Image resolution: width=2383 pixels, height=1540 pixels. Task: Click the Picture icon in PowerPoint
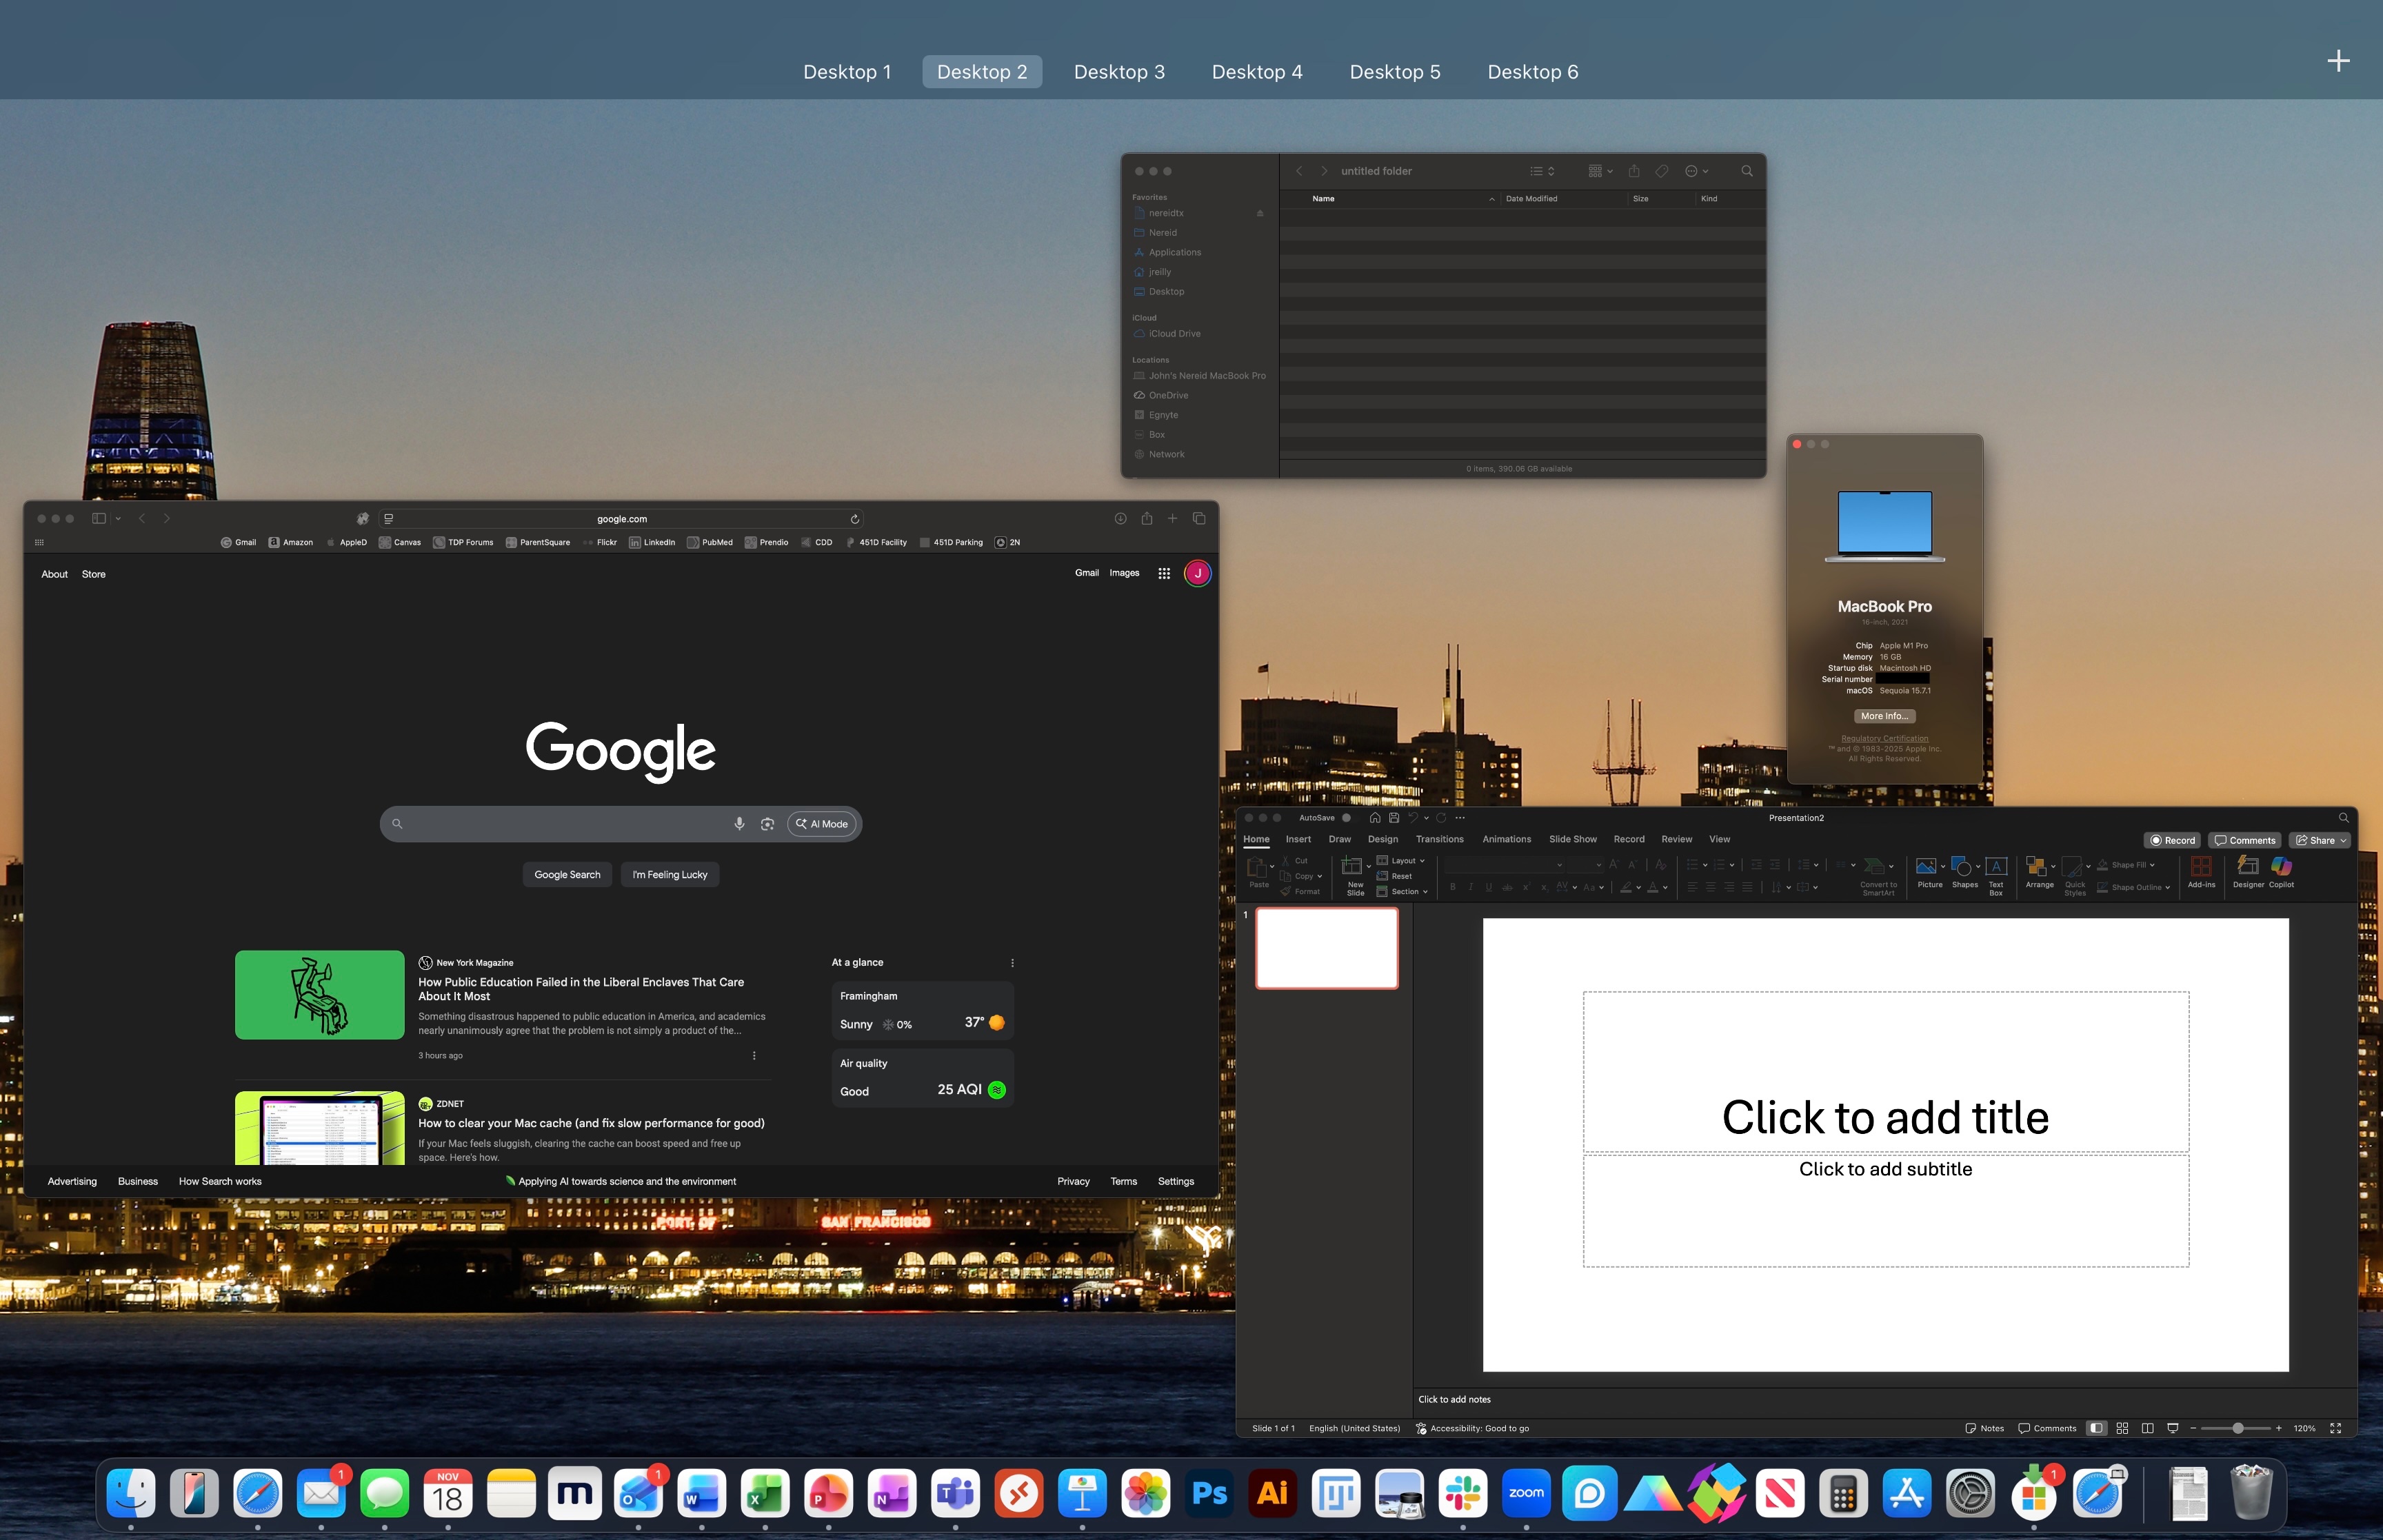click(1926, 868)
